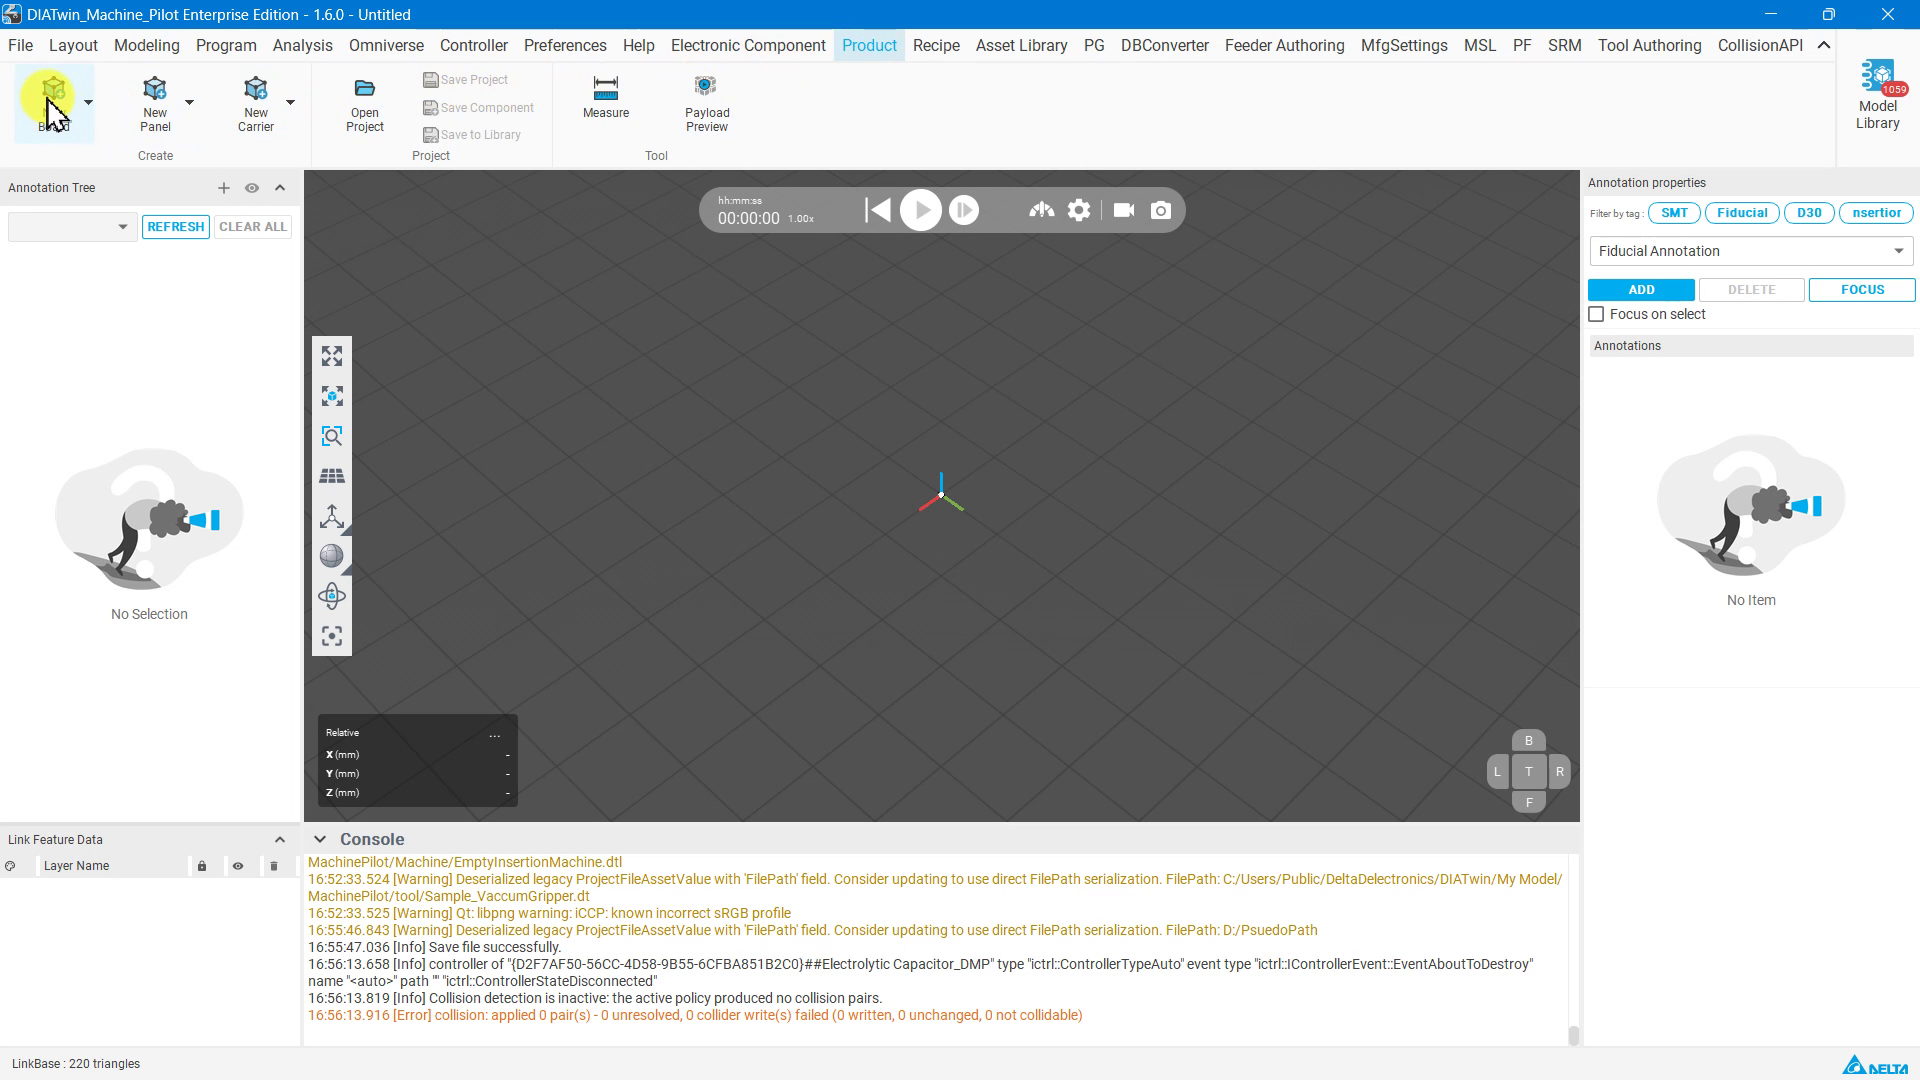The width and height of the screenshot is (1920, 1080).
Task: Click the speed gauge icon in playback bar
Action: click(x=1041, y=210)
